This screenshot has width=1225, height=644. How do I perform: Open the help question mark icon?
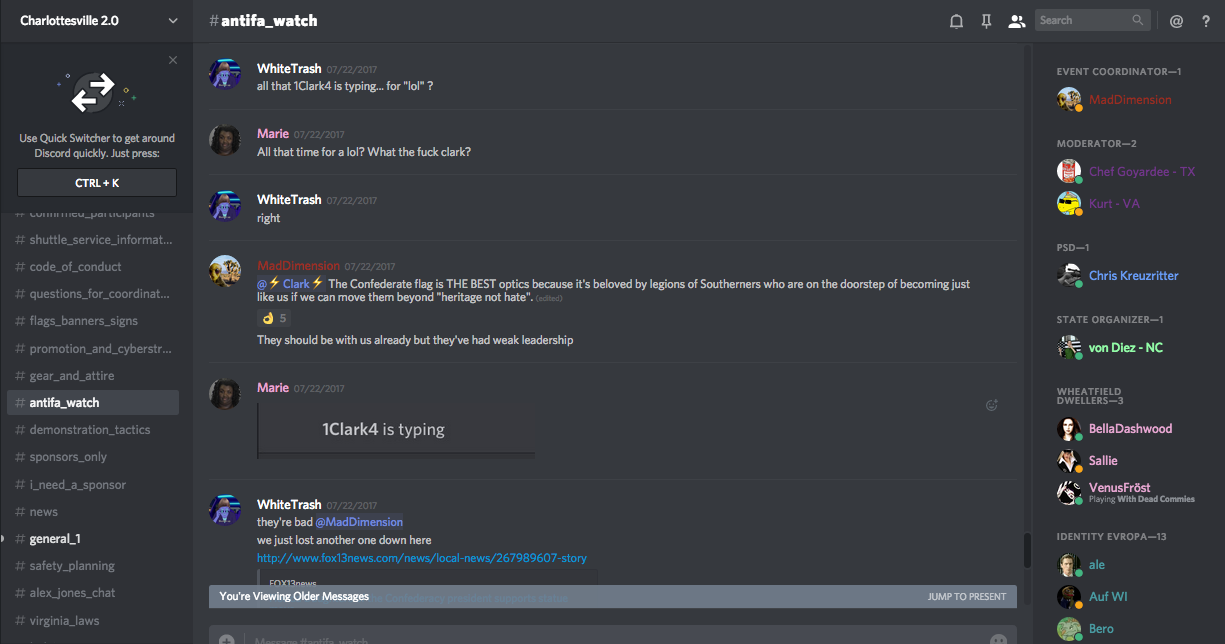(1206, 21)
